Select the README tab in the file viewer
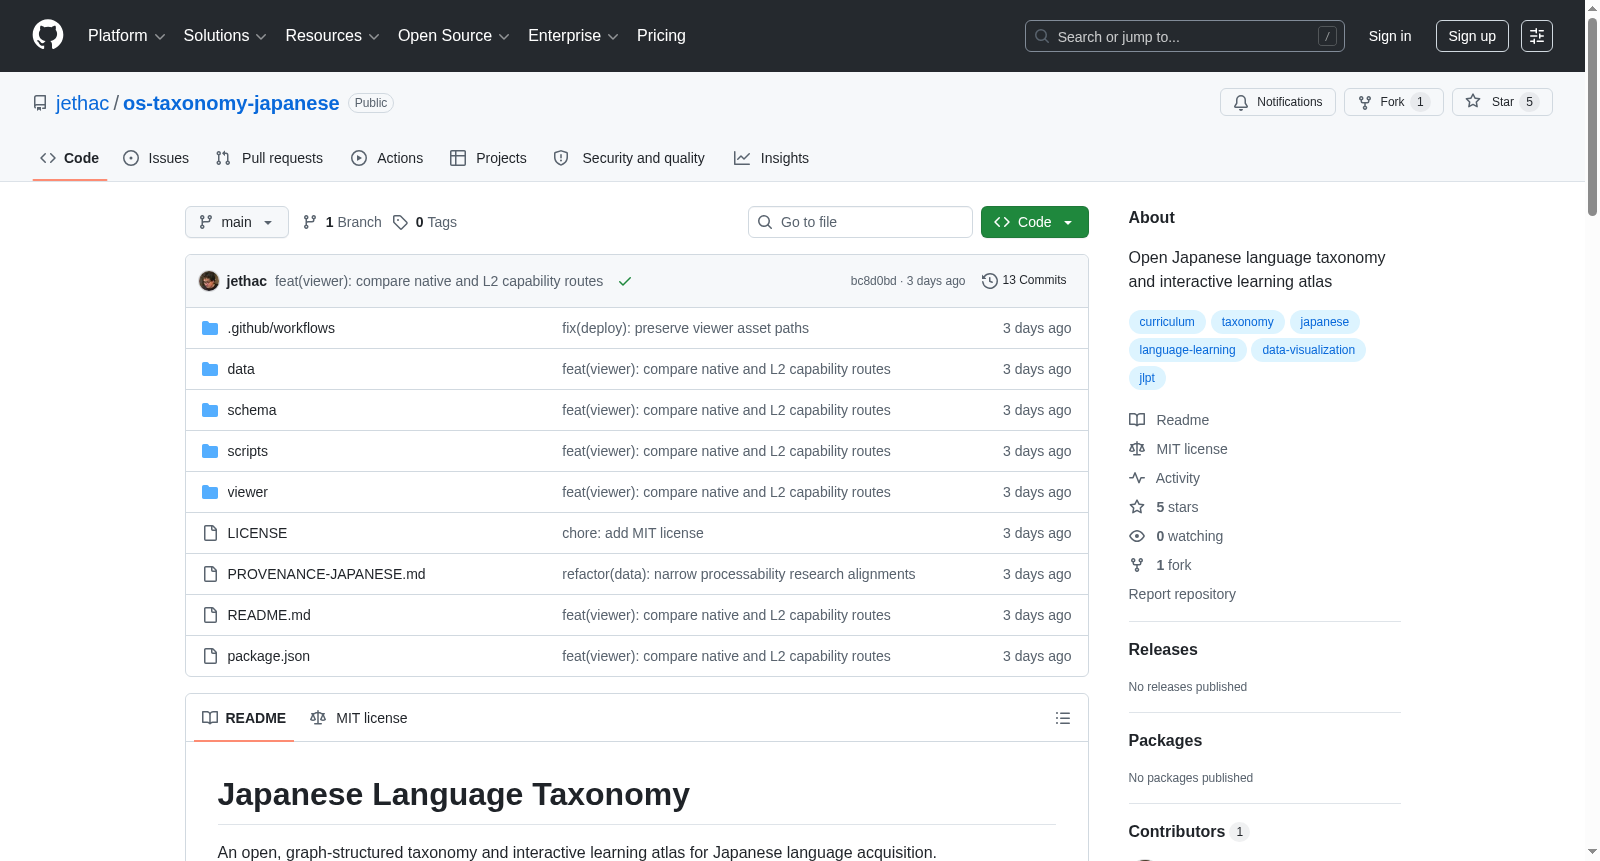Screen dimensions: 1600x861 click(244, 718)
